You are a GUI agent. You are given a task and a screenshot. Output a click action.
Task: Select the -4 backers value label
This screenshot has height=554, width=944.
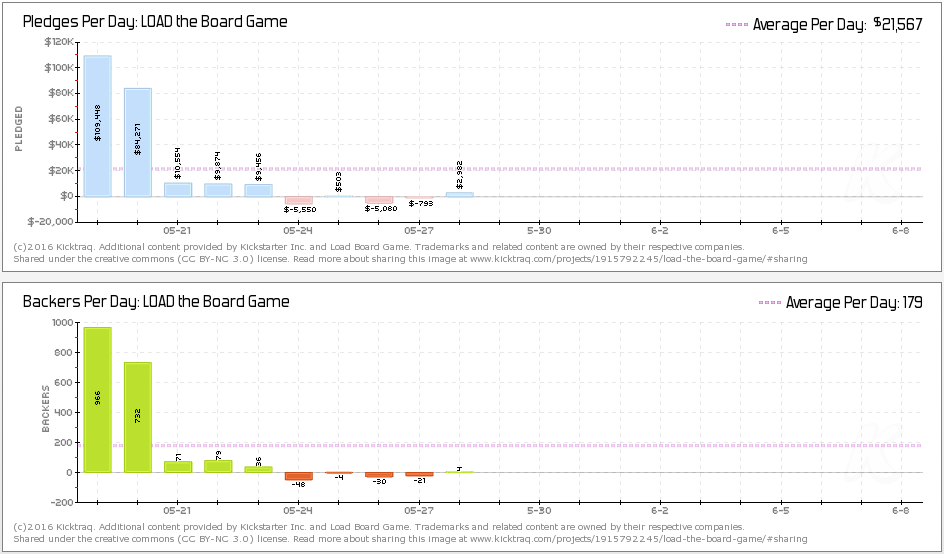339,478
